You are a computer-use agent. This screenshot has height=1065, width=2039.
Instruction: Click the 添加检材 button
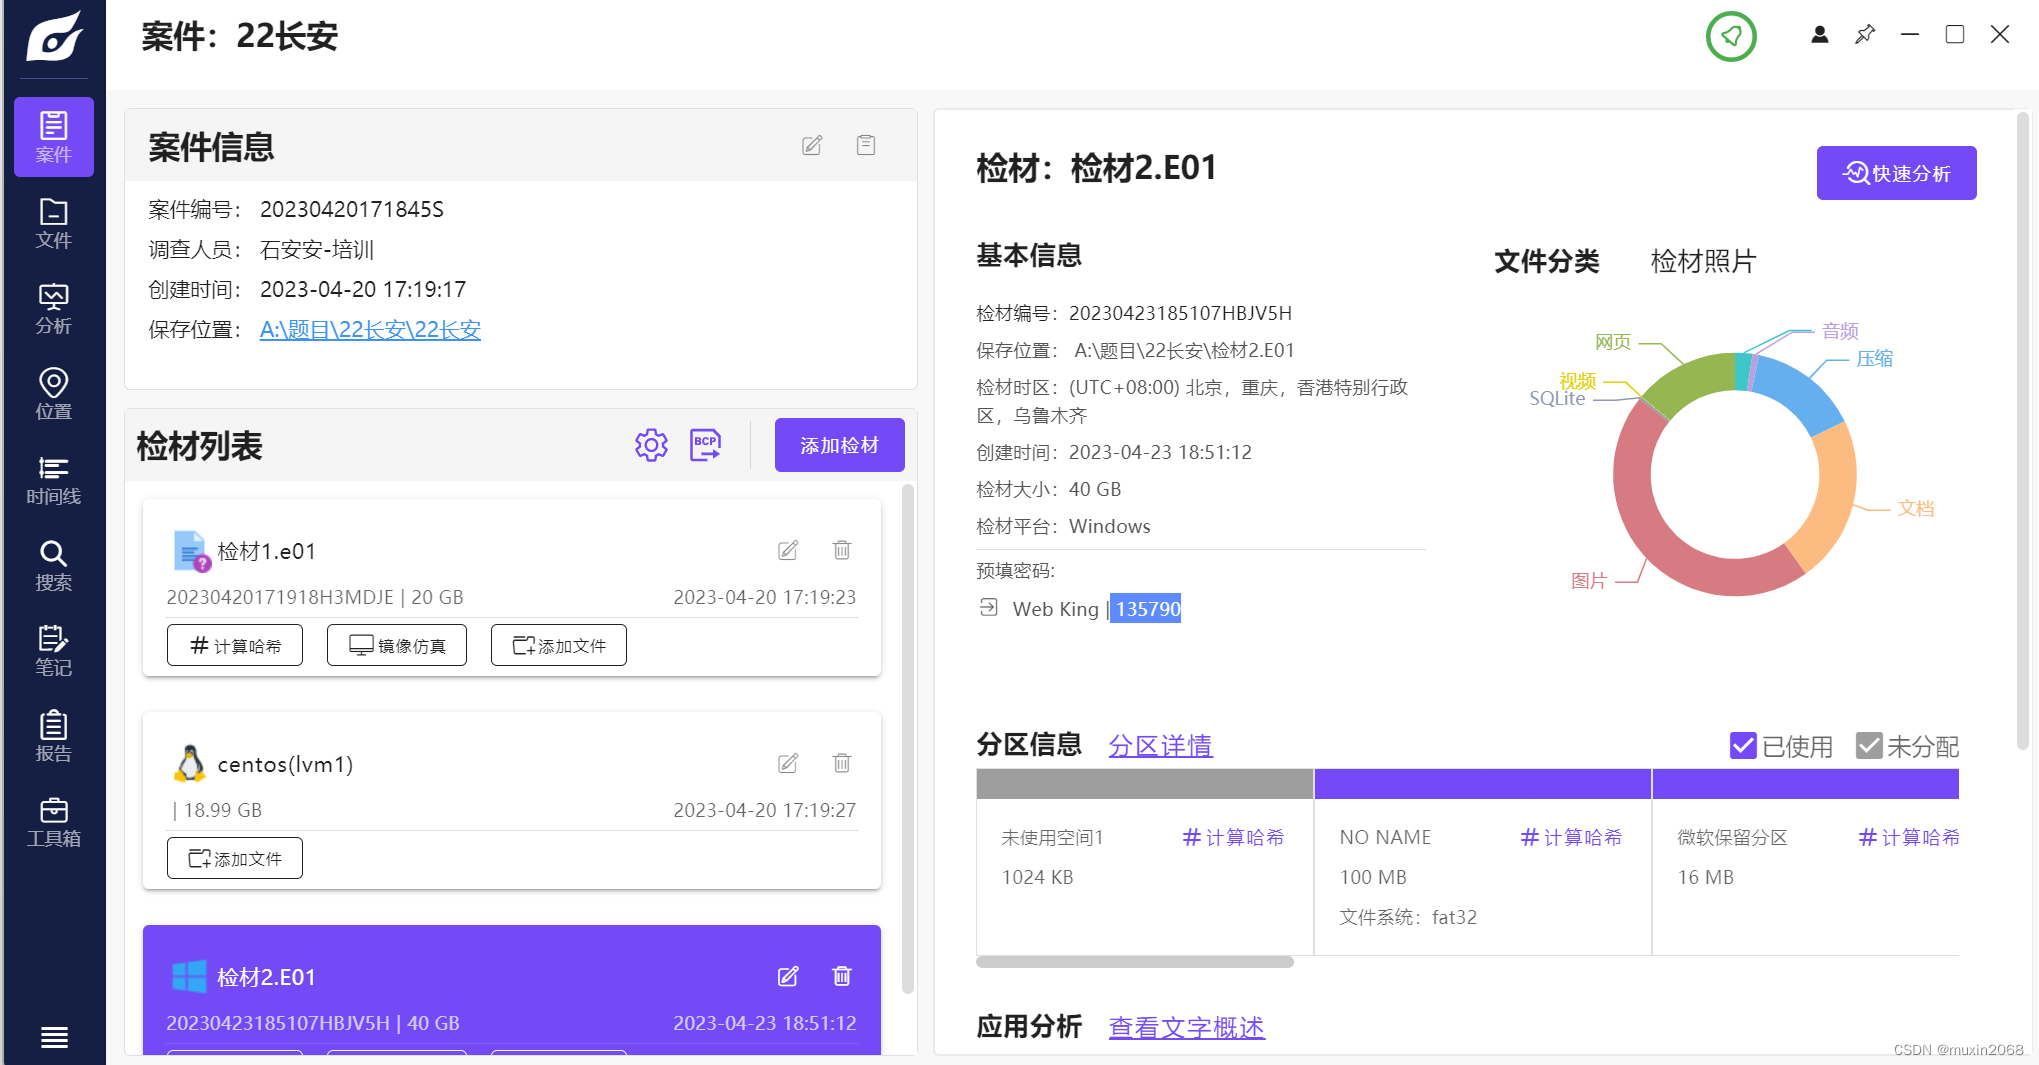coord(840,445)
